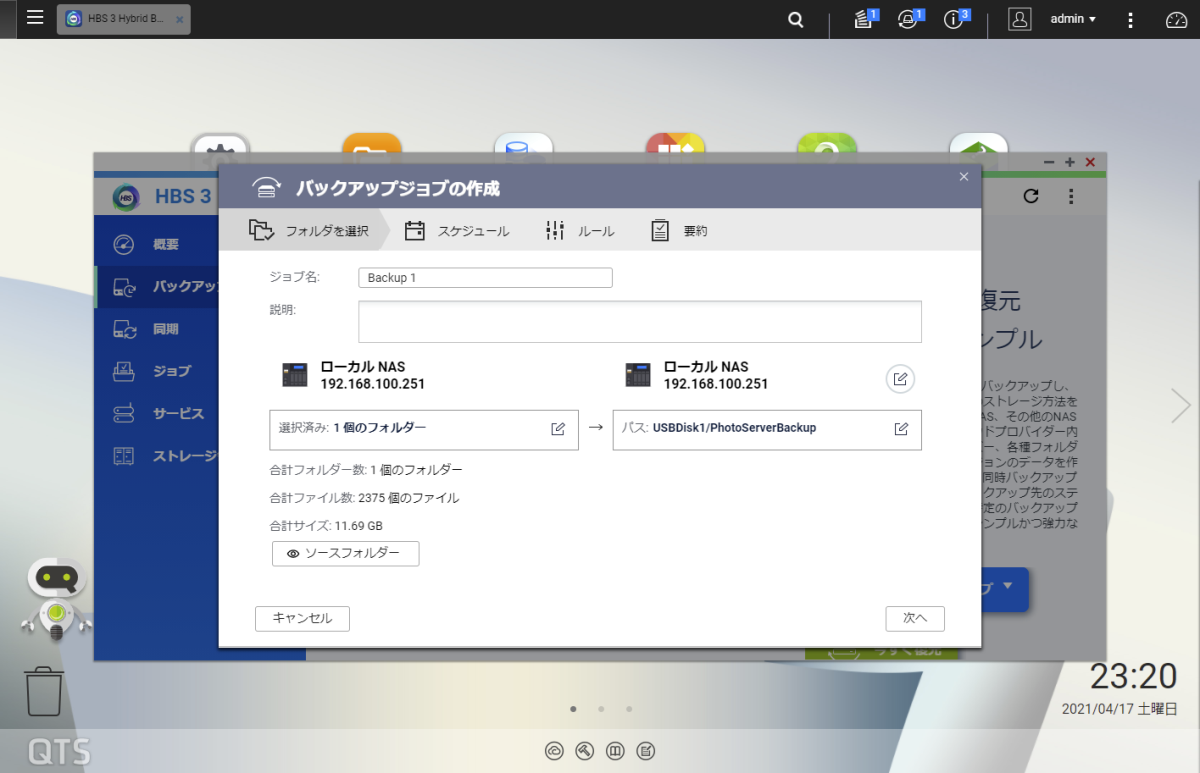Click the キャンセル button
The width and height of the screenshot is (1200, 773).
point(302,618)
